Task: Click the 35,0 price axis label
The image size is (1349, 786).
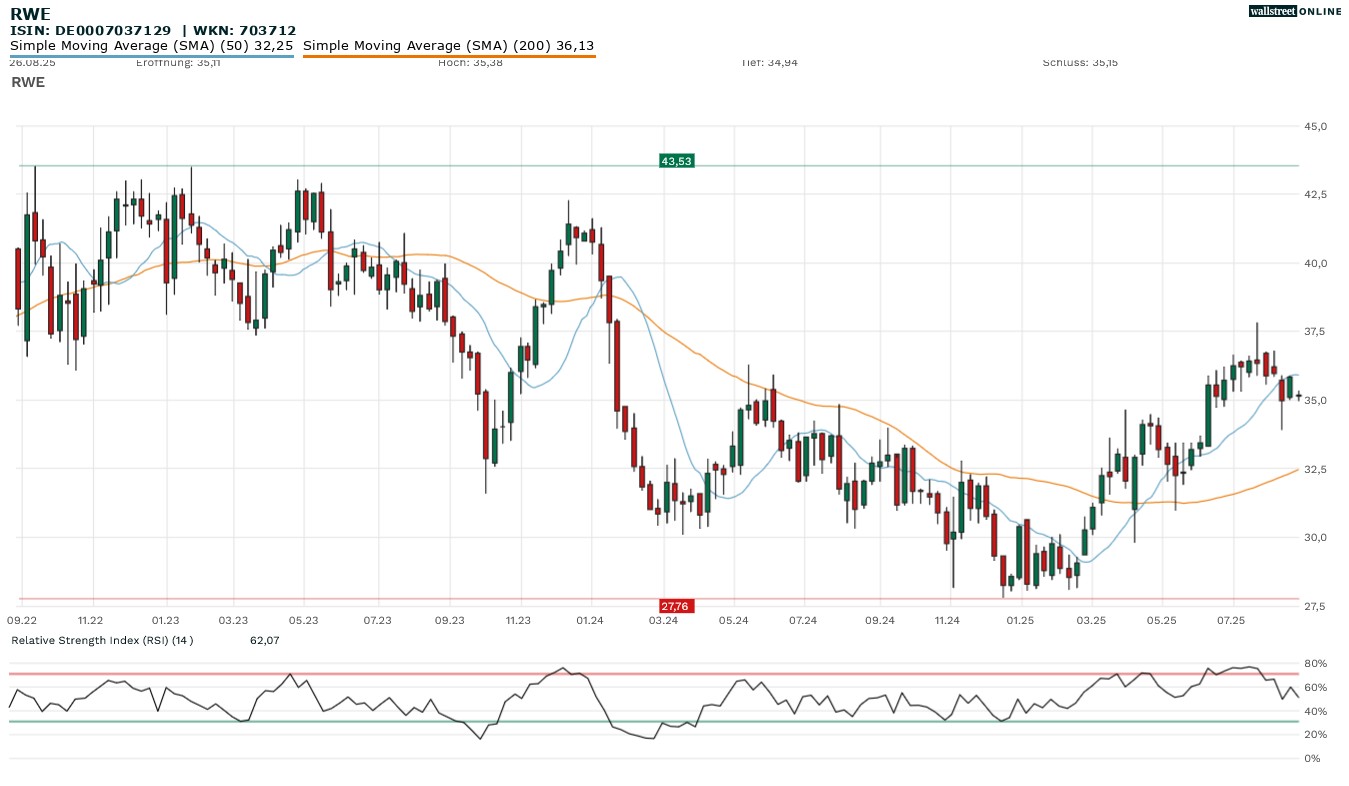Action: tap(1315, 400)
